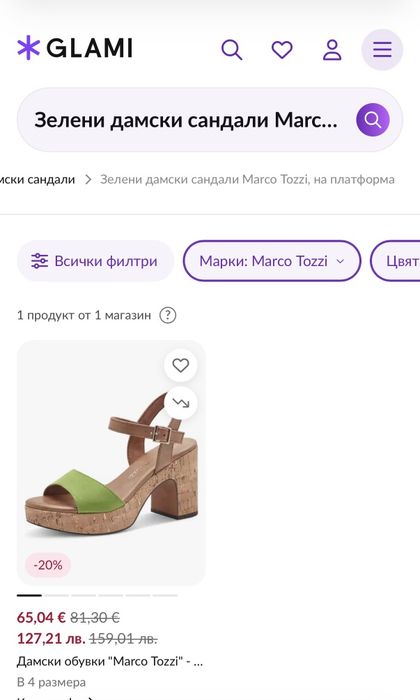Focus the search field with Зелени дамски сандали
This screenshot has width=420, height=700.
210,120
